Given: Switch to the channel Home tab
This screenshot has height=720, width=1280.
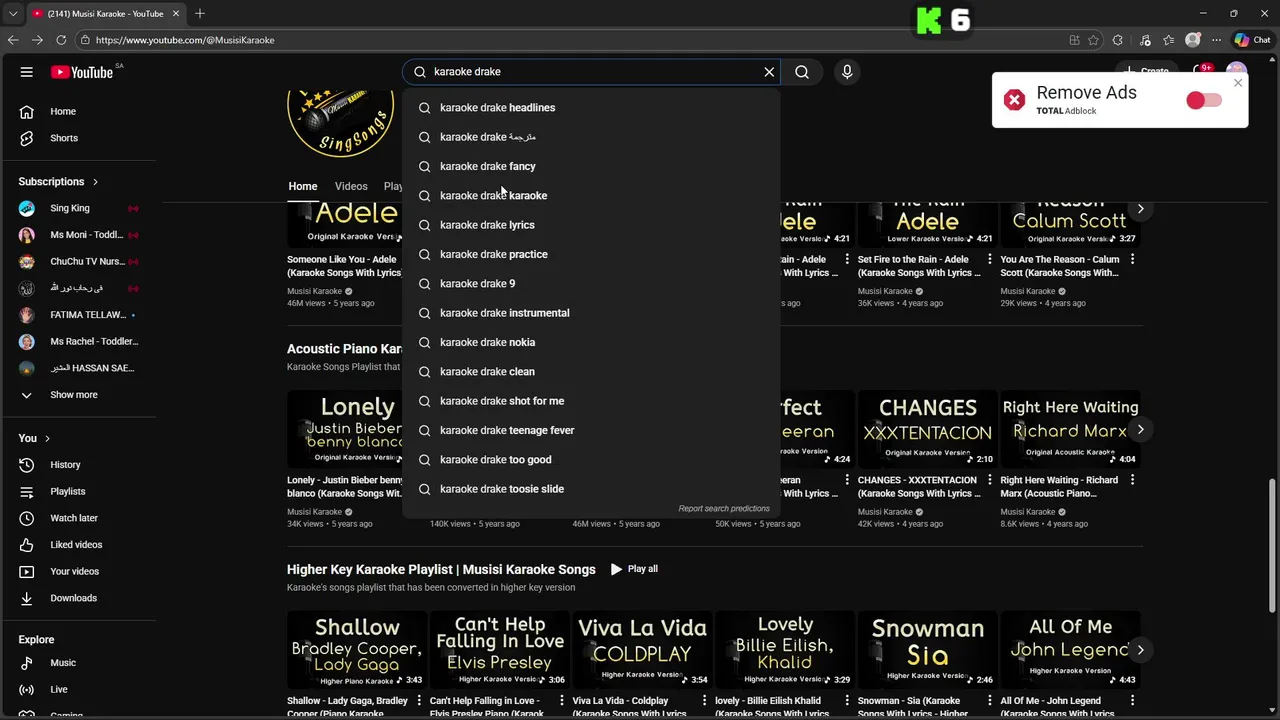Looking at the screenshot, I should (303, 186).
